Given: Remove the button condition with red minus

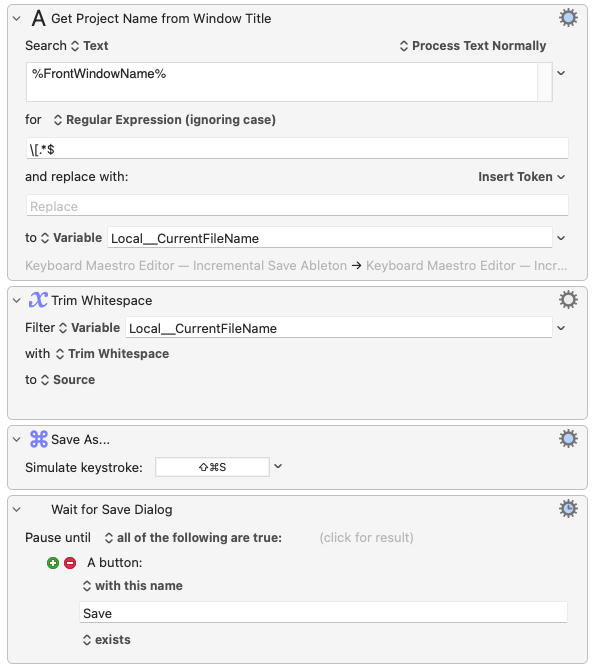Looking at the screenshot, I should click(70, 563).
